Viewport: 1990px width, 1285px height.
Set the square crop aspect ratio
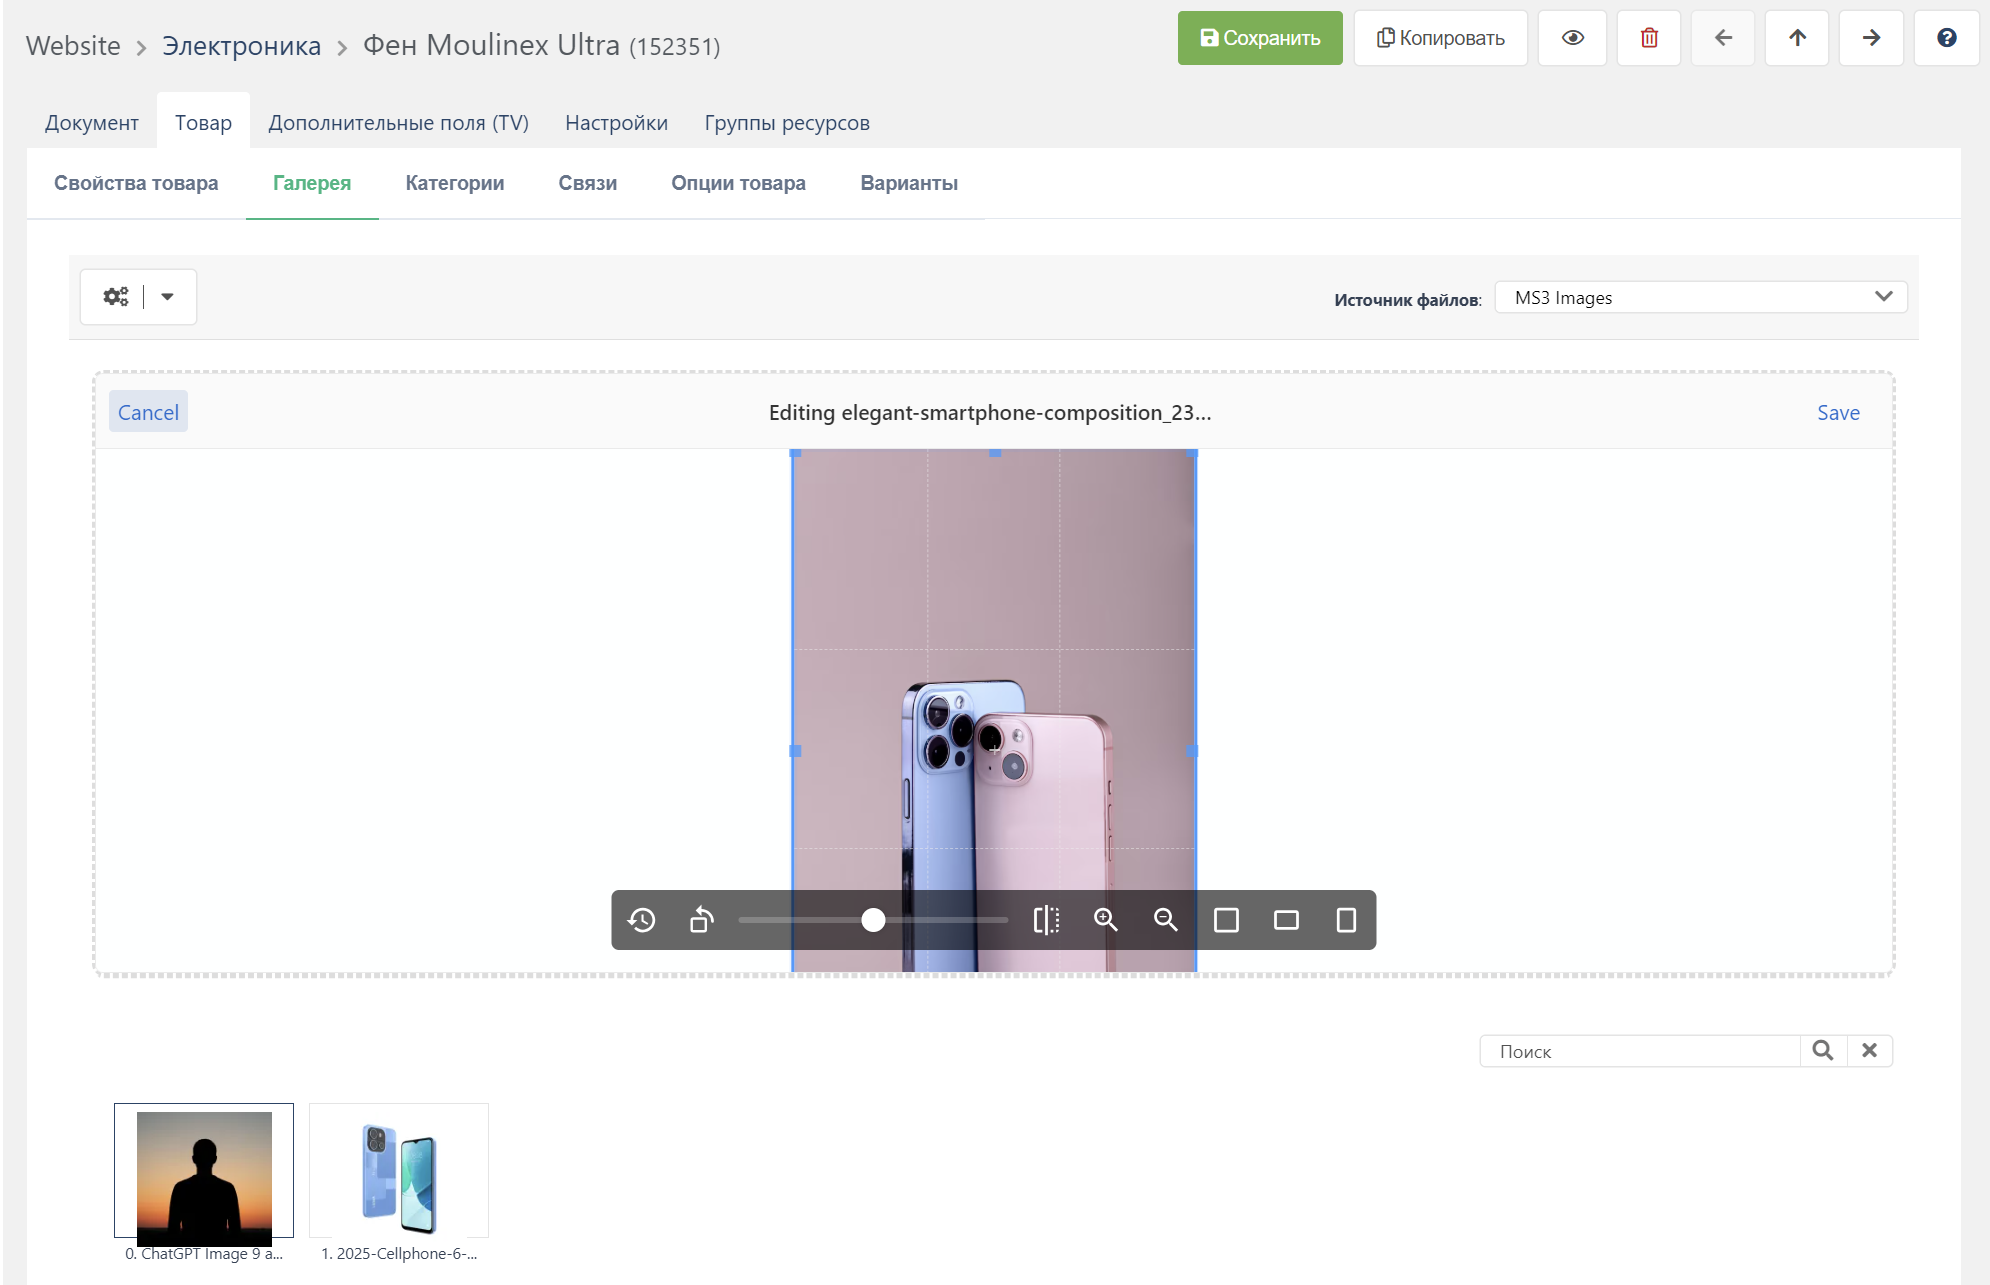point(1226,920)
